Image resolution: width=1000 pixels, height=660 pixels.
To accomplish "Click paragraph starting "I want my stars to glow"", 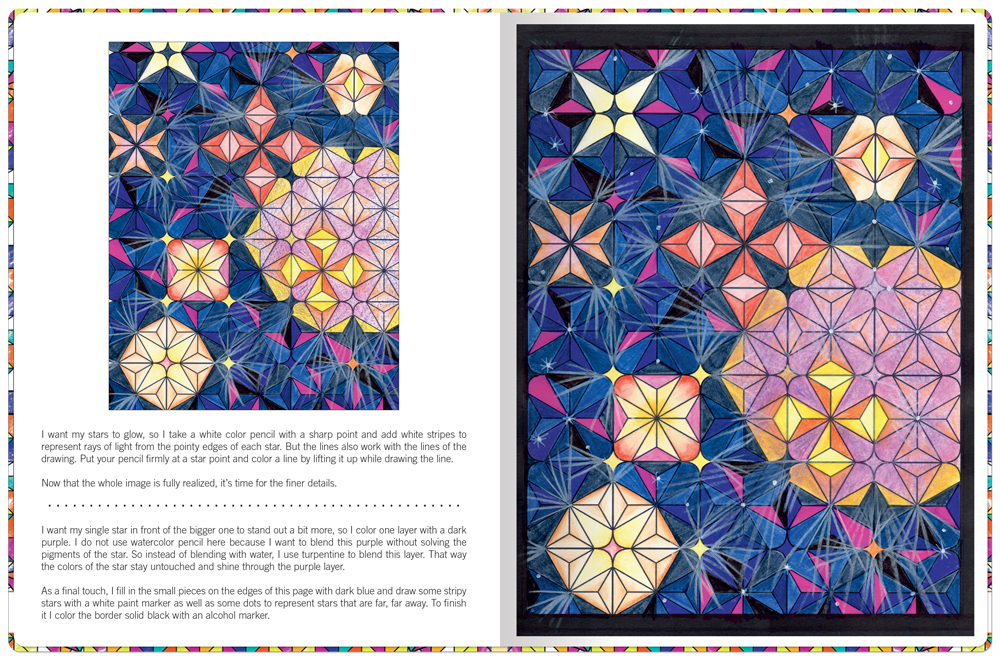I will pos(254,446).
